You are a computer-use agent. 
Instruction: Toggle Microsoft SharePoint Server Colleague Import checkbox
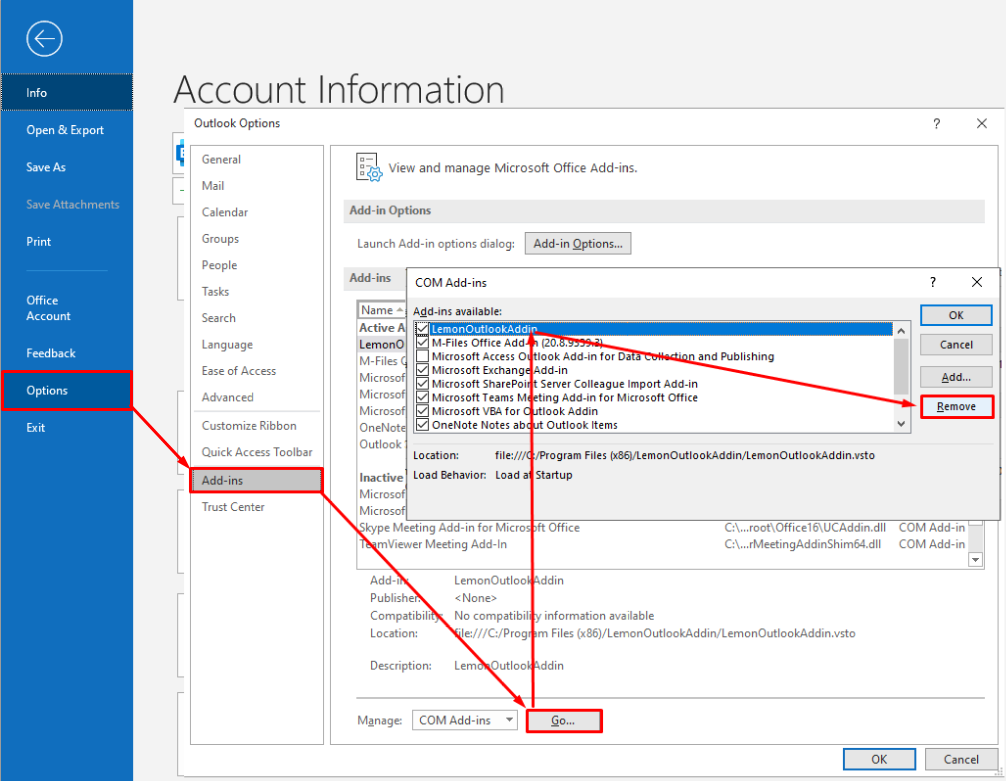pyautogui.click(x=422, y=384)
